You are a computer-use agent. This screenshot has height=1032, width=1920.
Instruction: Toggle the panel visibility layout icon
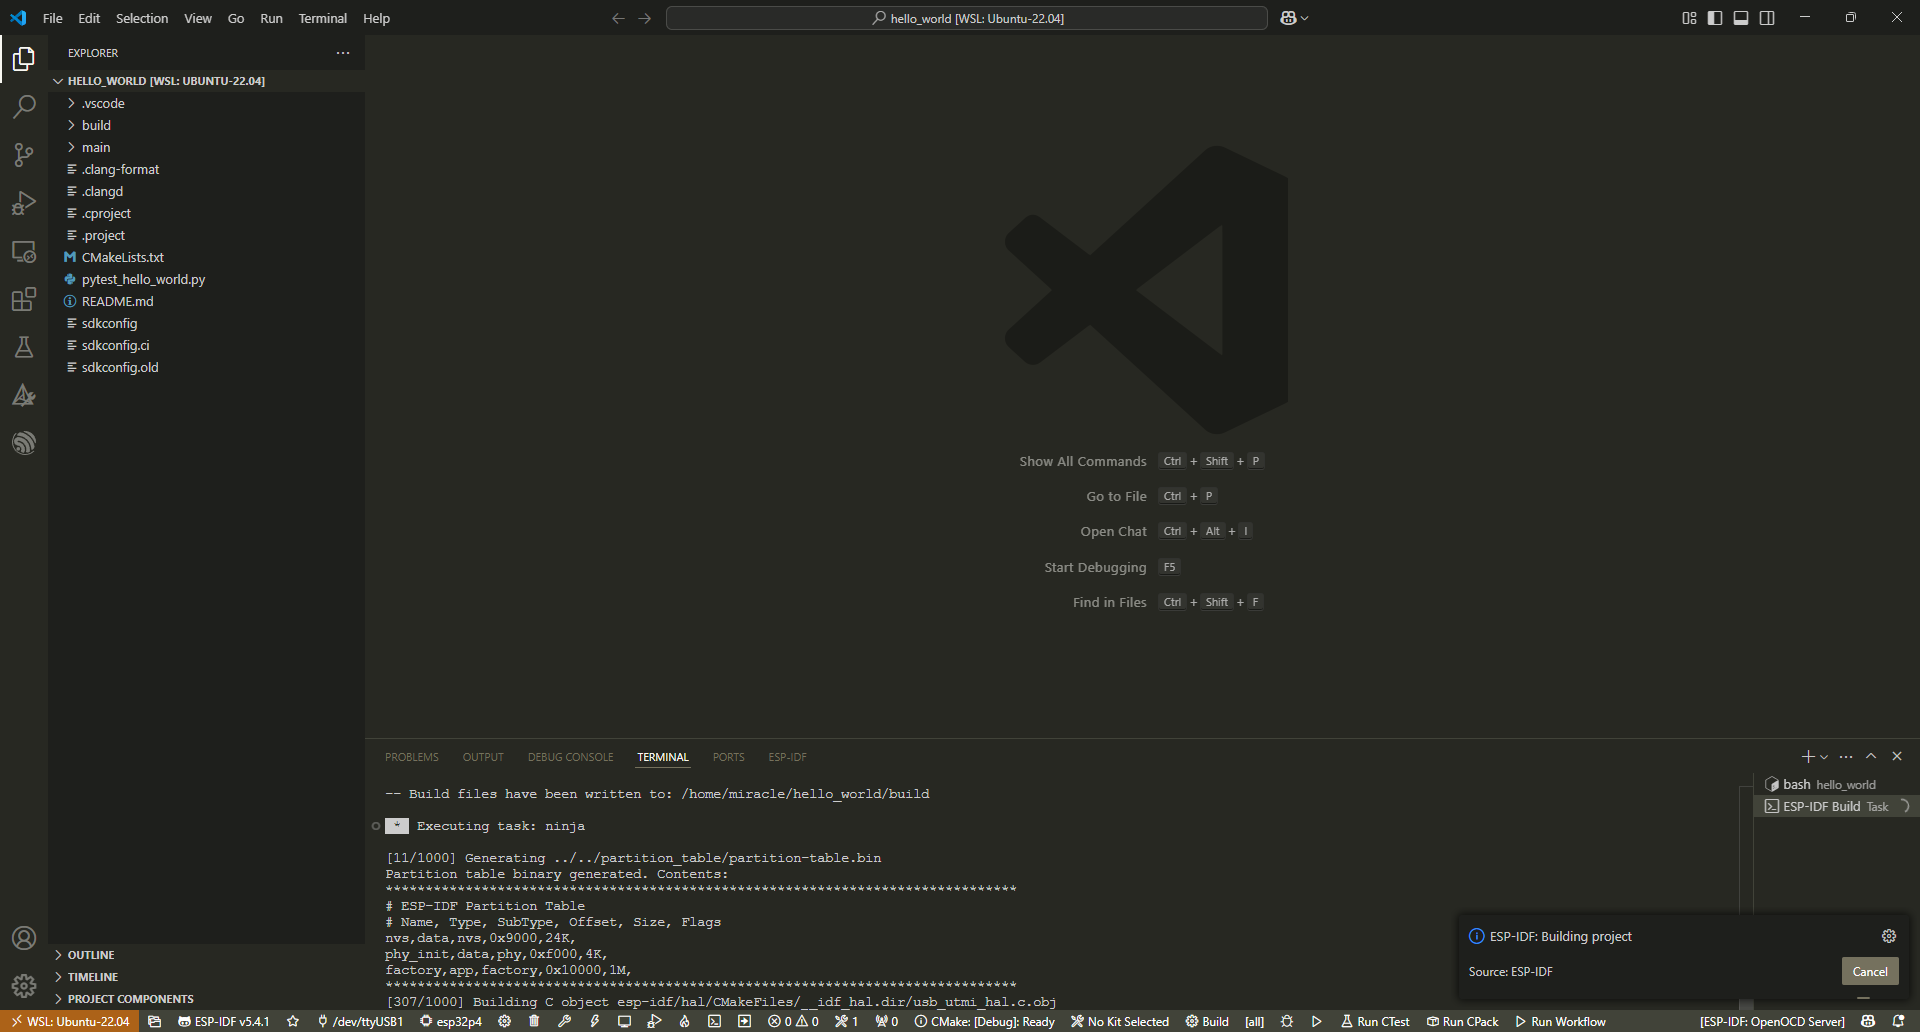1741,18
